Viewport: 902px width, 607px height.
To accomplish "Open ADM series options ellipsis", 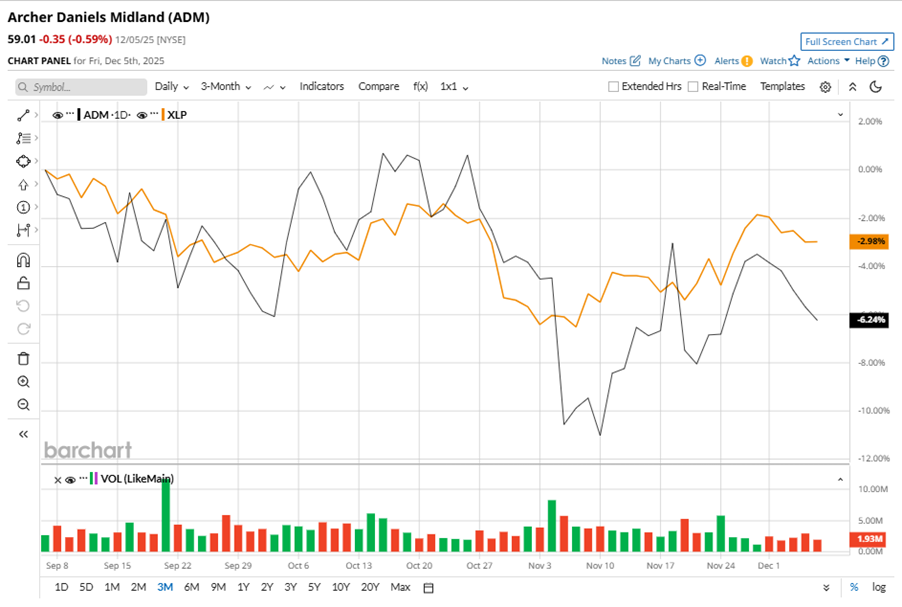I will [x=70, y=114].
